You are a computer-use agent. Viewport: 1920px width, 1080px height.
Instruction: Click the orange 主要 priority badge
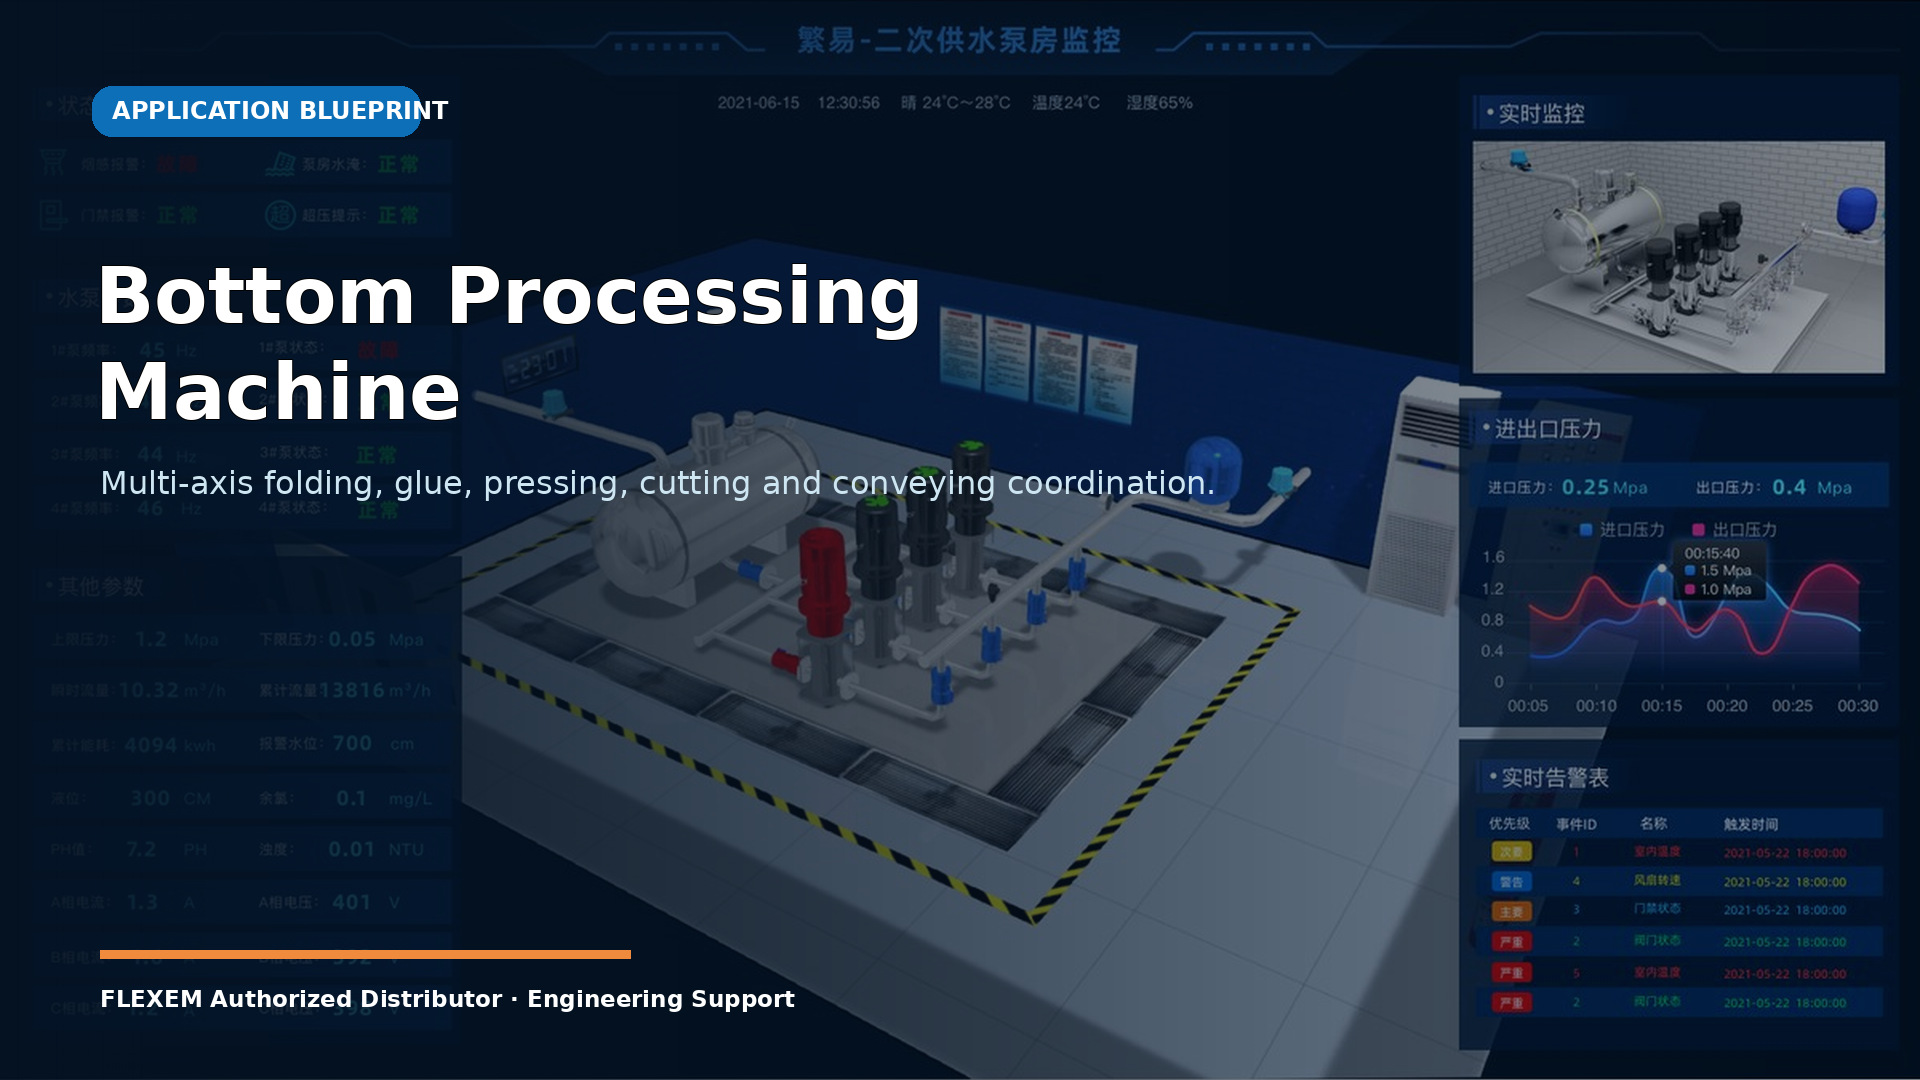1512,912
